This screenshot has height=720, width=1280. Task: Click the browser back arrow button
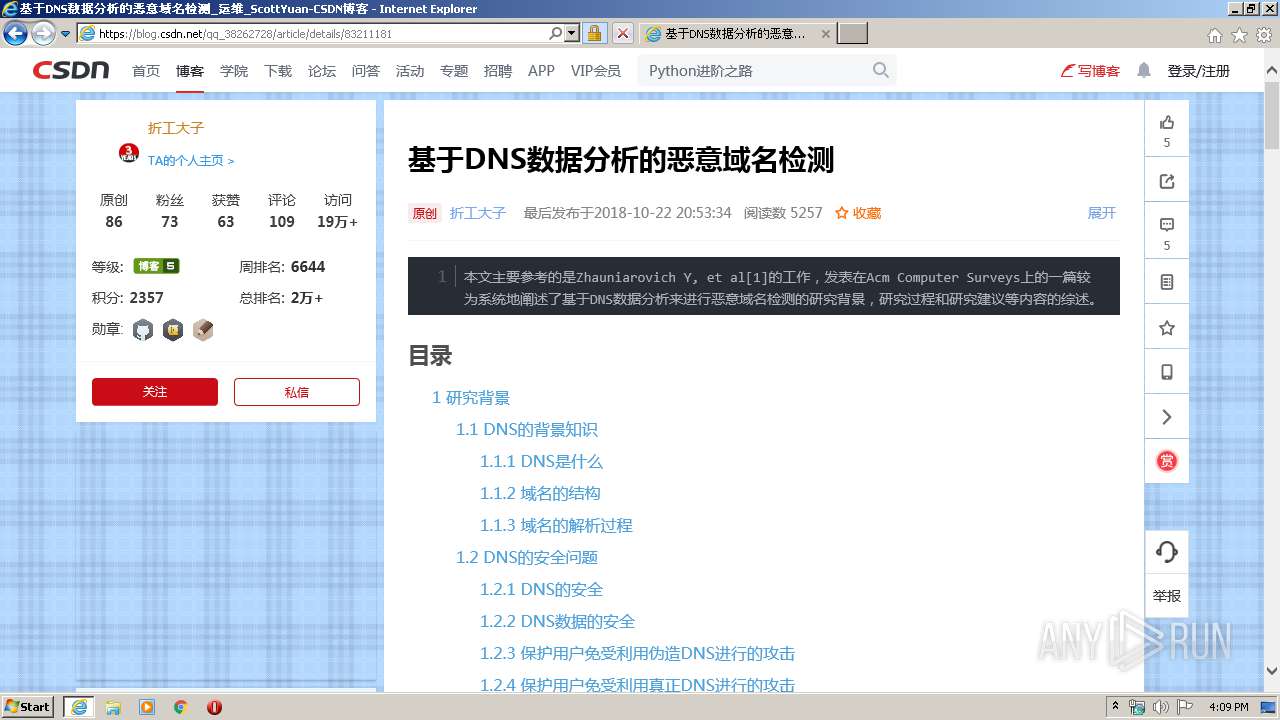pos(15,33)
